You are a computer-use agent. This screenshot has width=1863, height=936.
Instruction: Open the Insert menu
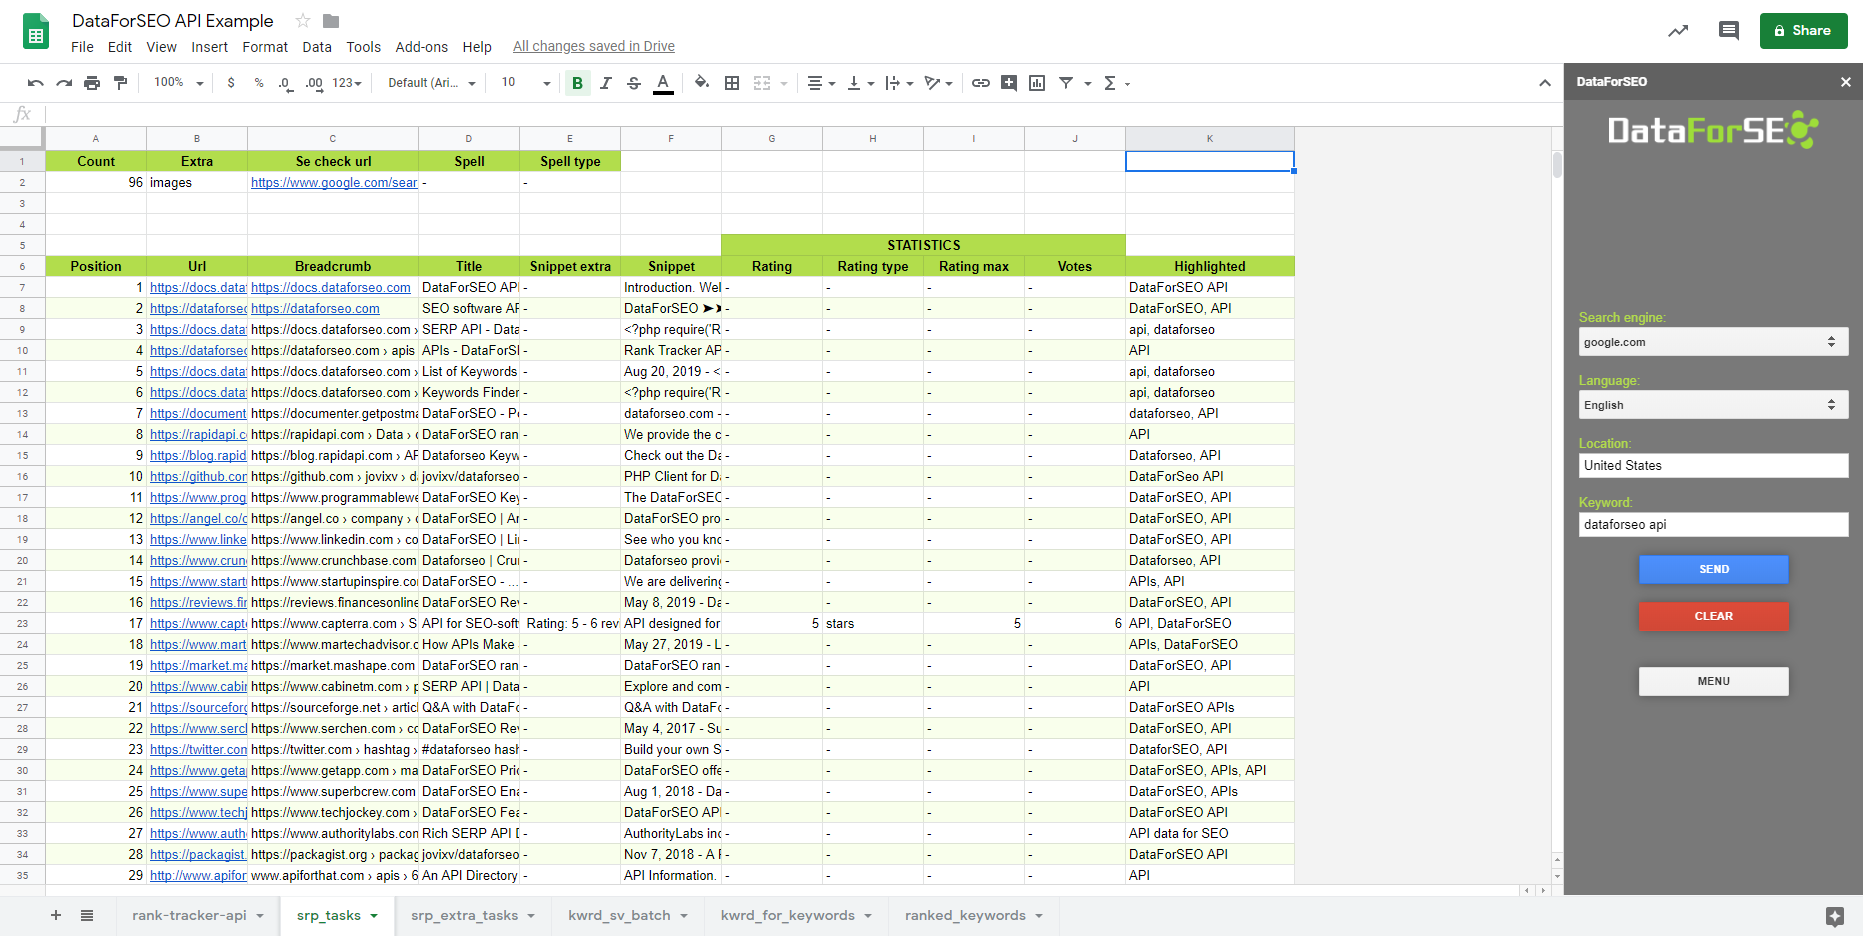pyautogui.click(x=209, y=47)
